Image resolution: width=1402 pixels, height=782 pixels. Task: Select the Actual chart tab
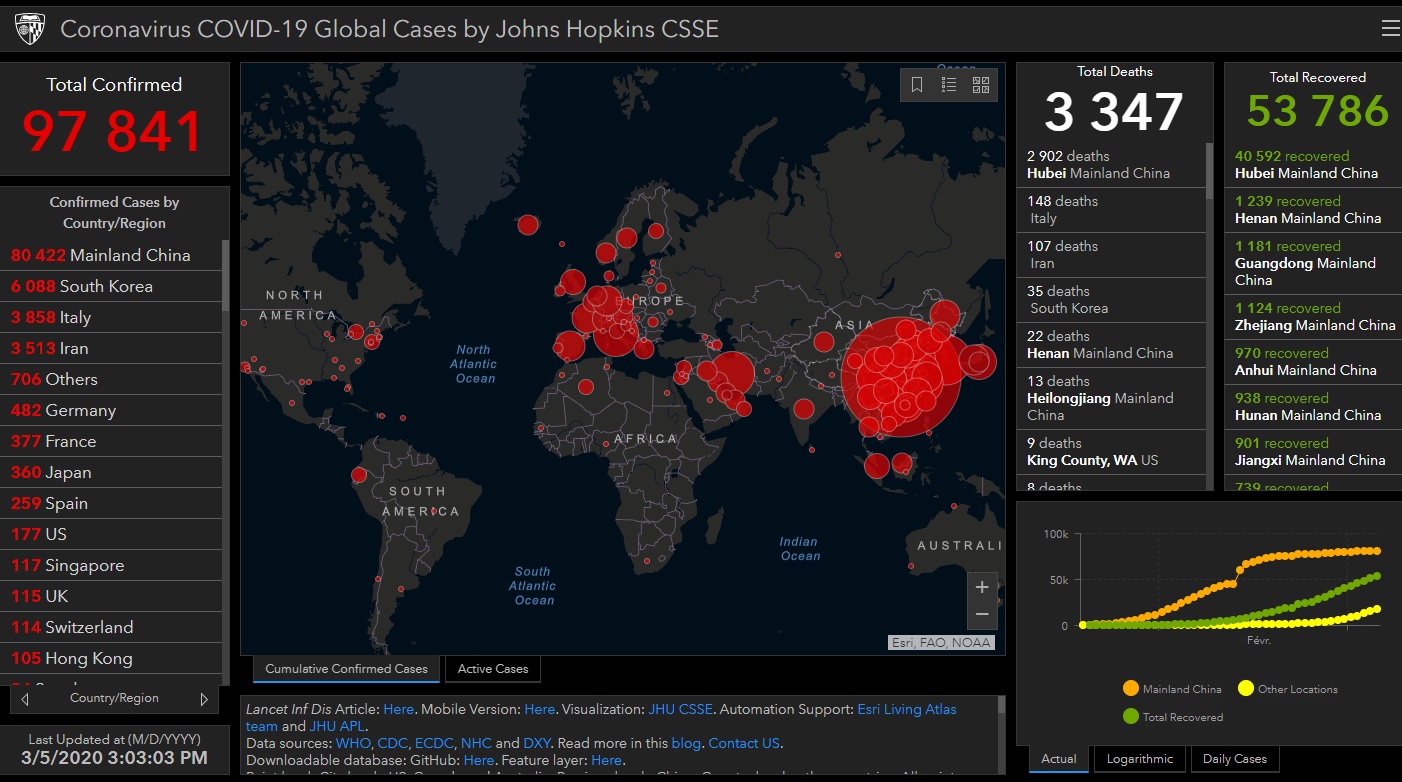pyautogui.click(x=1059, y=759)
